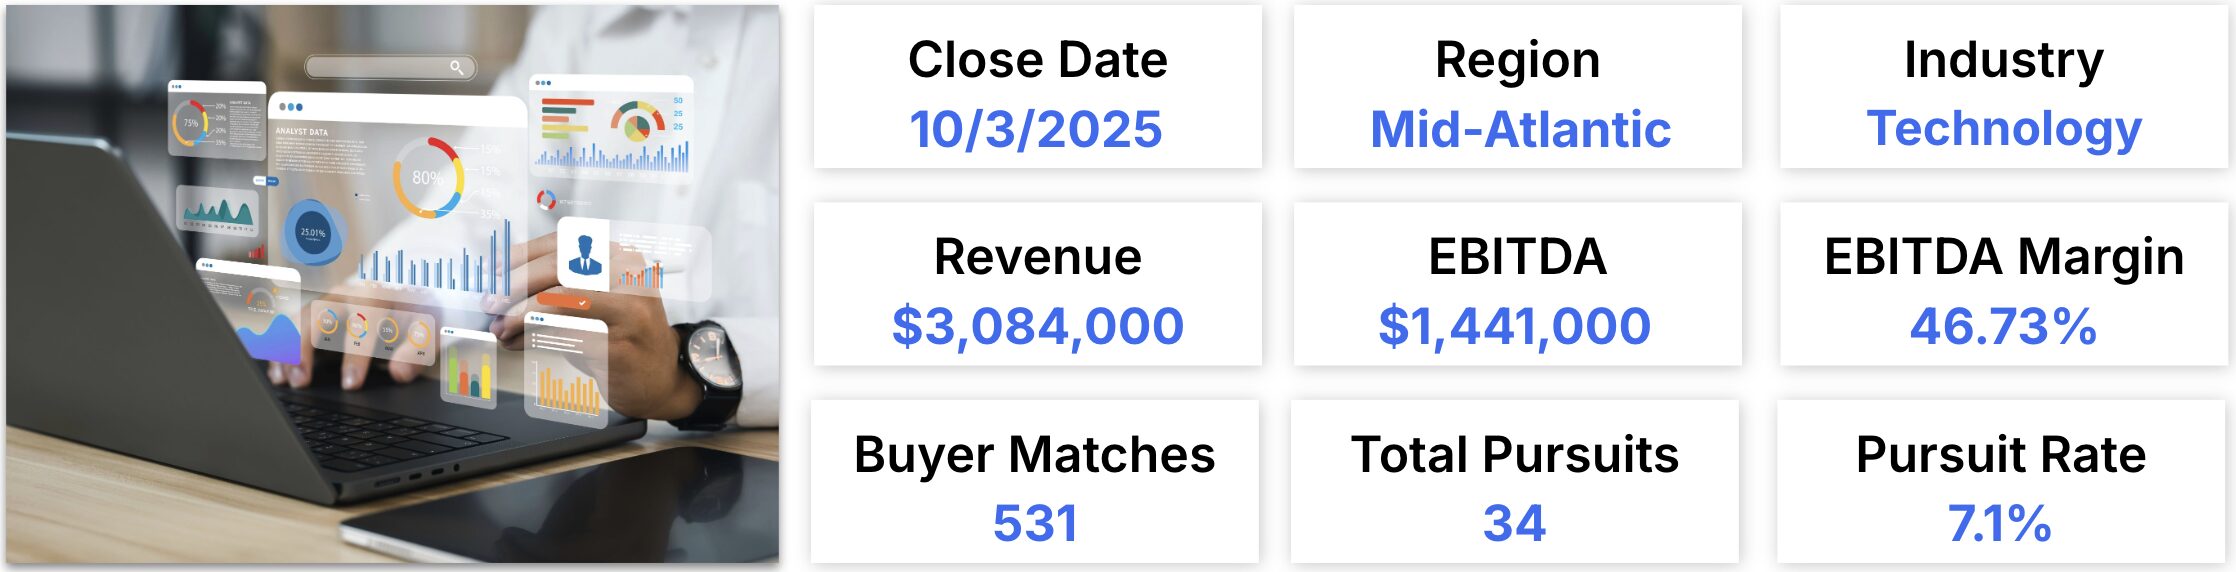The image size is (2236, 572).
Task: Click the 10/3/2025 close date value
Action: coord(1036,129)
